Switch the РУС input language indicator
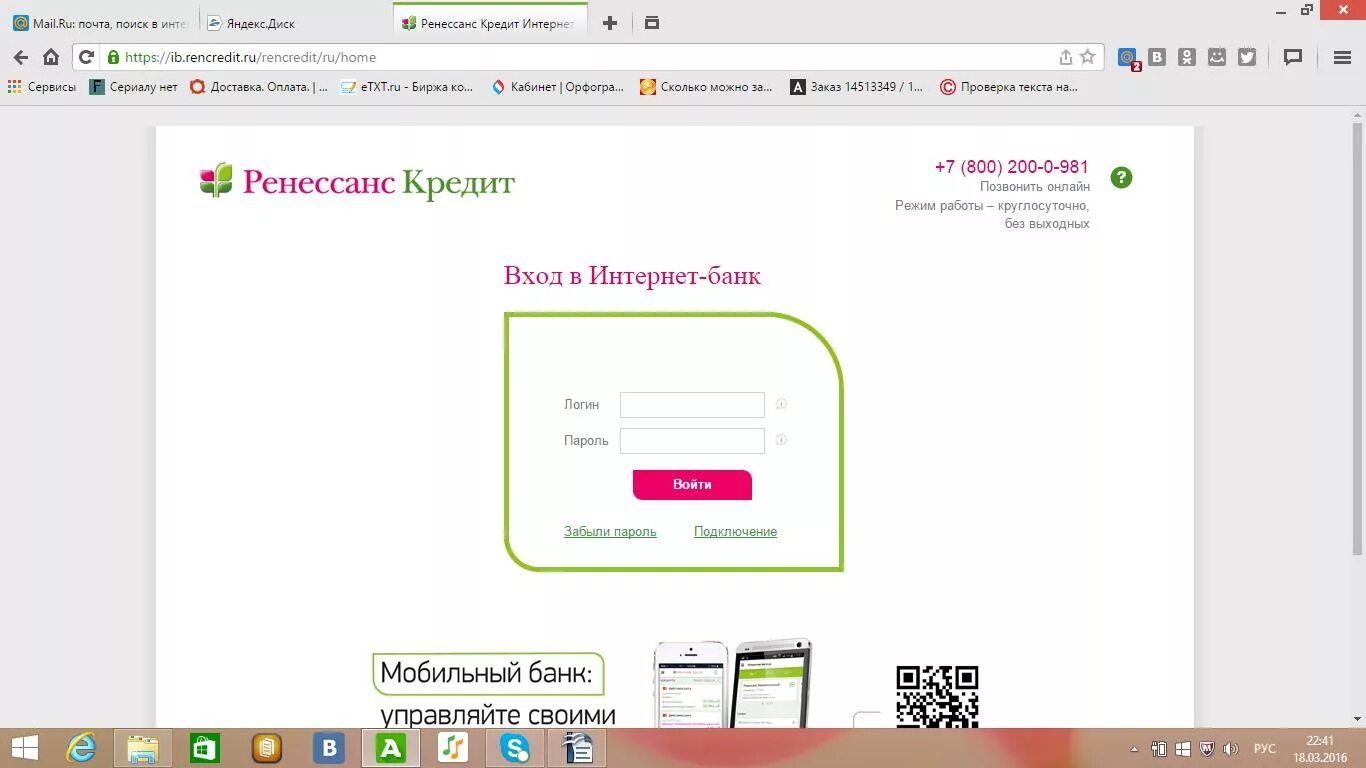The height and width of the screenshot is (768, 1366). point(1265,748)
